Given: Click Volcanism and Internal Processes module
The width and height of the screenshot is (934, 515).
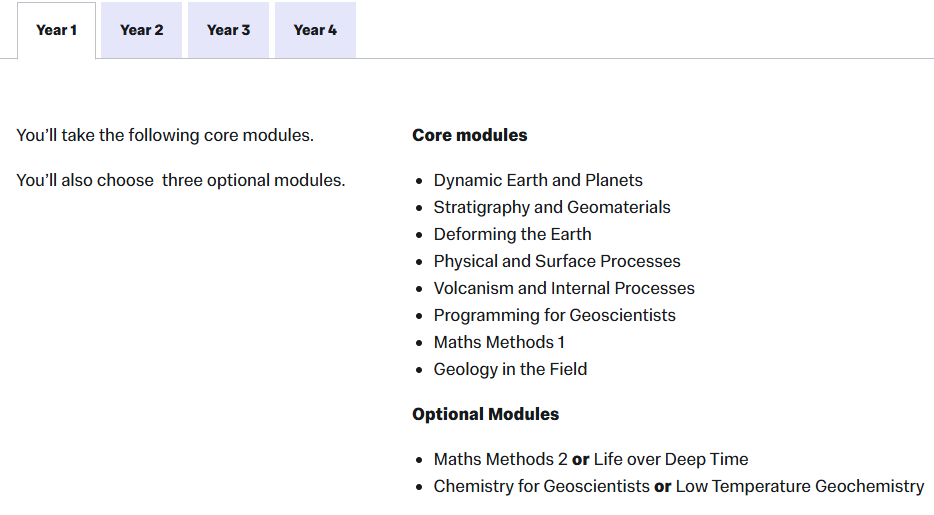Looking at the screenshot, I should click(563, 289).
